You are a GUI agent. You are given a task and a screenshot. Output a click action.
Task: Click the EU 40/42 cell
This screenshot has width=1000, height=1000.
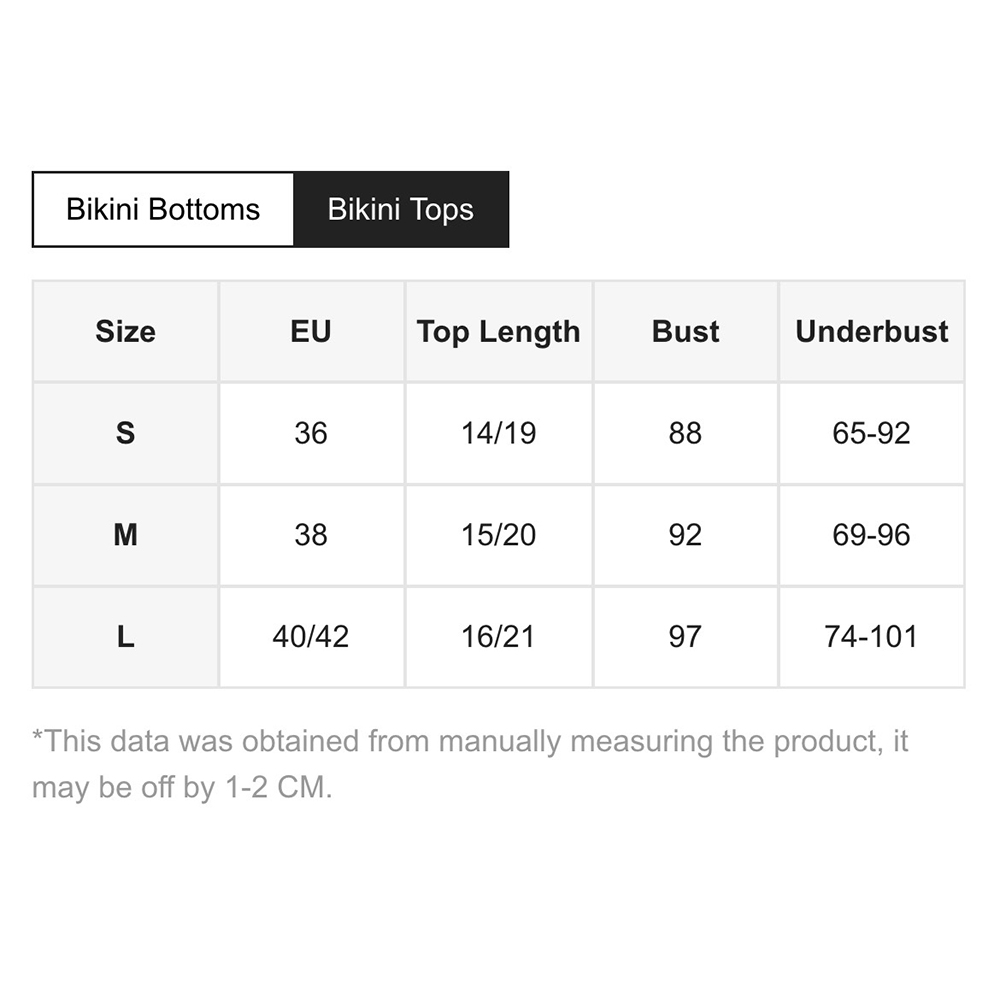tap(311, 637)
